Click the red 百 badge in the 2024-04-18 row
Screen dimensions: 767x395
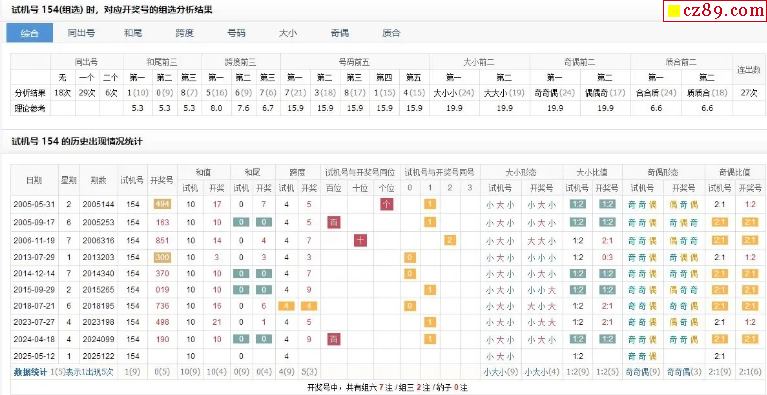point(334,339)
